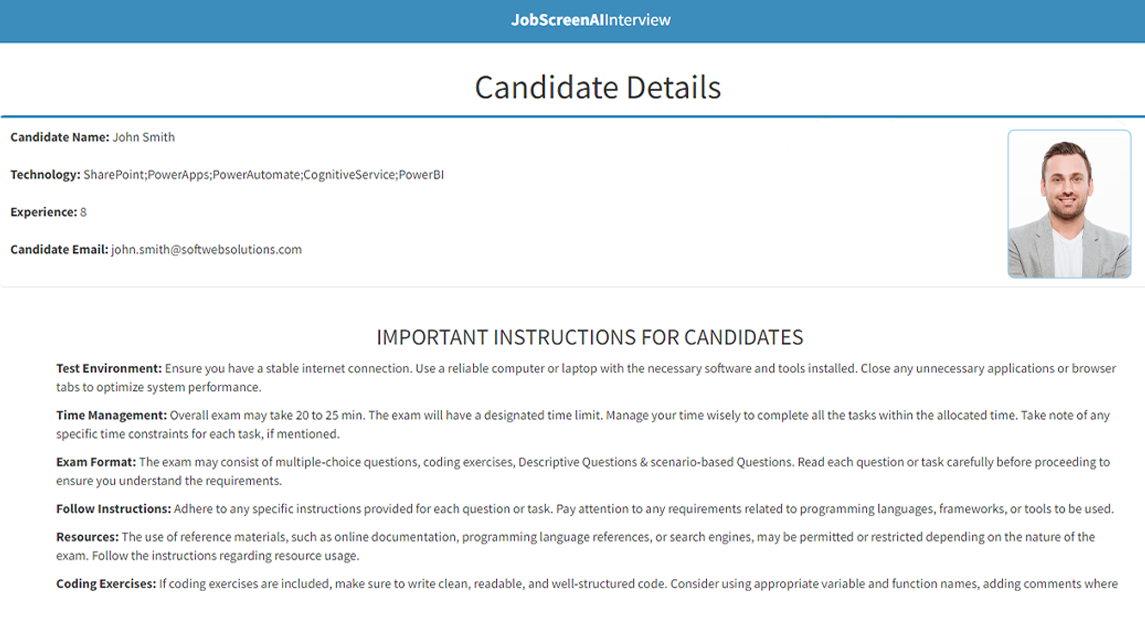Click the Test Environment instruction label
Image resolution: width=1145 pixels, height=643 pixels.
[x=109, y=369]
